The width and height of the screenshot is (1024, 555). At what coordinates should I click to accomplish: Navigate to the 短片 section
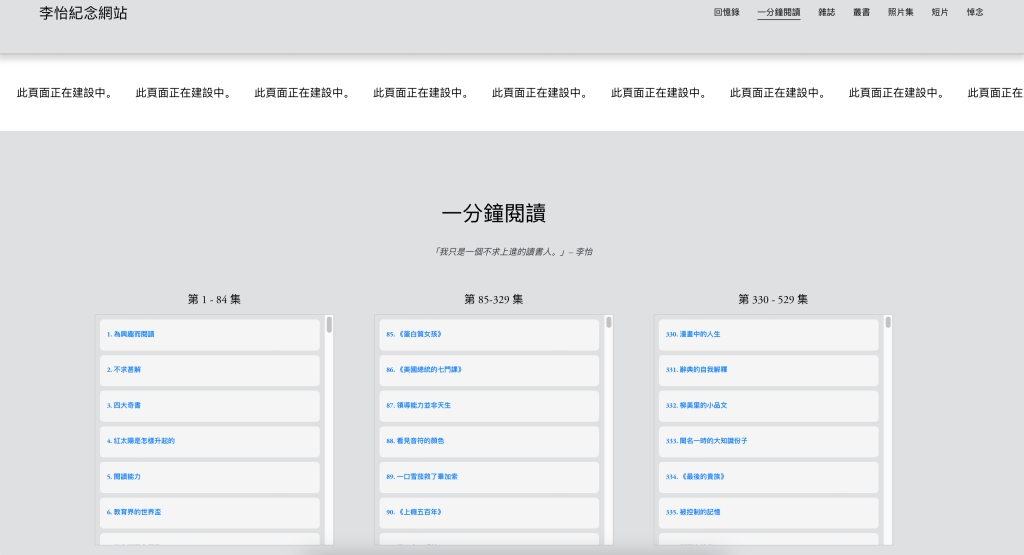tap(939, 12)
